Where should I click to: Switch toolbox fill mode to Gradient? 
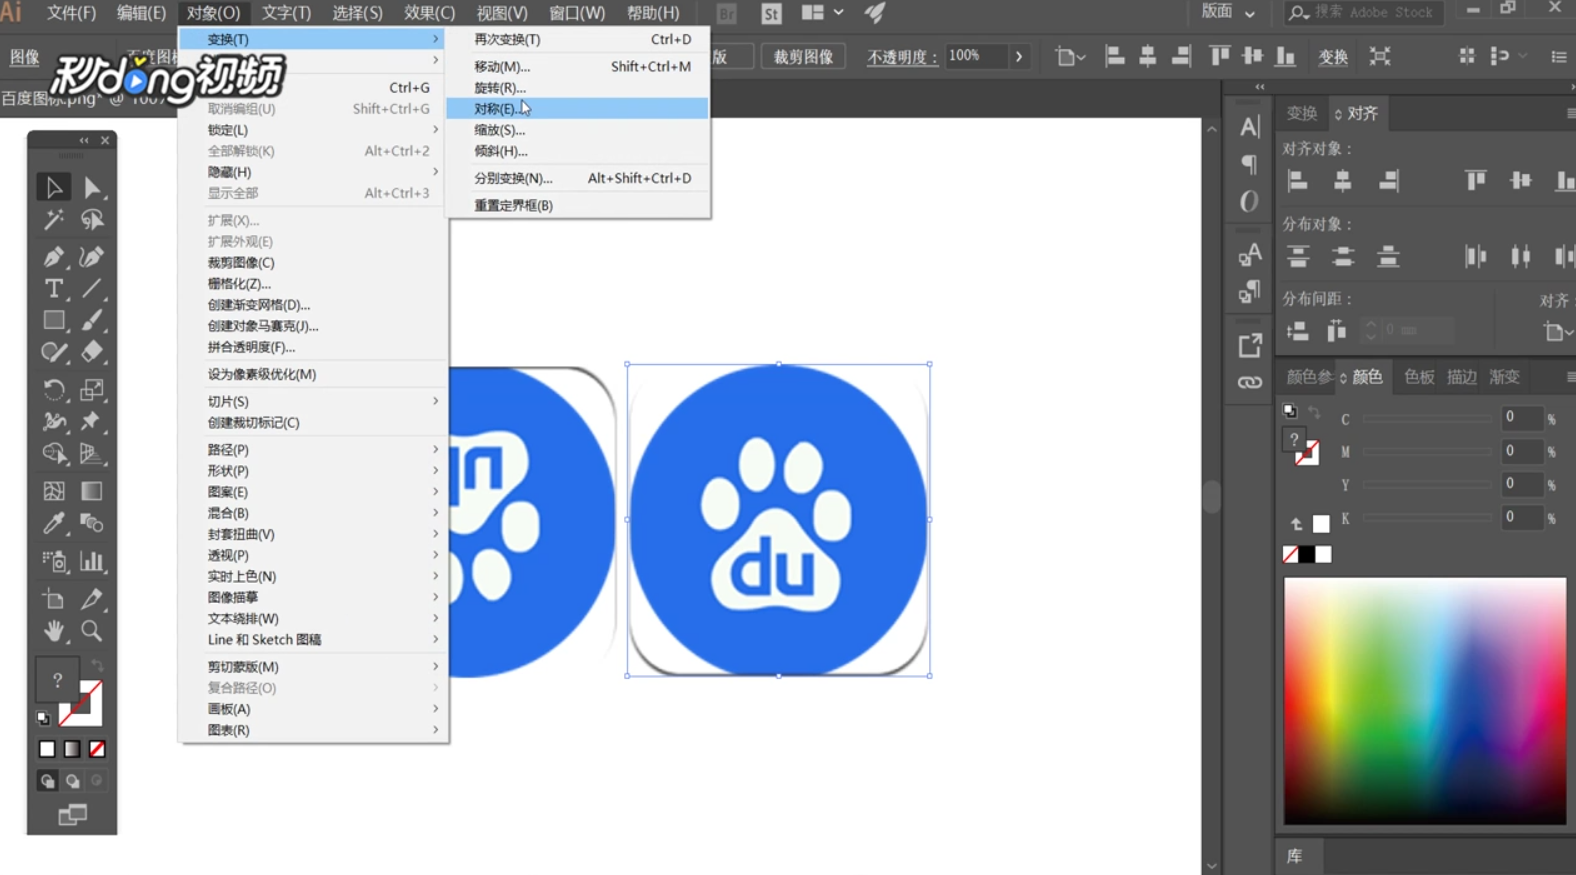[x=72, y=749]
